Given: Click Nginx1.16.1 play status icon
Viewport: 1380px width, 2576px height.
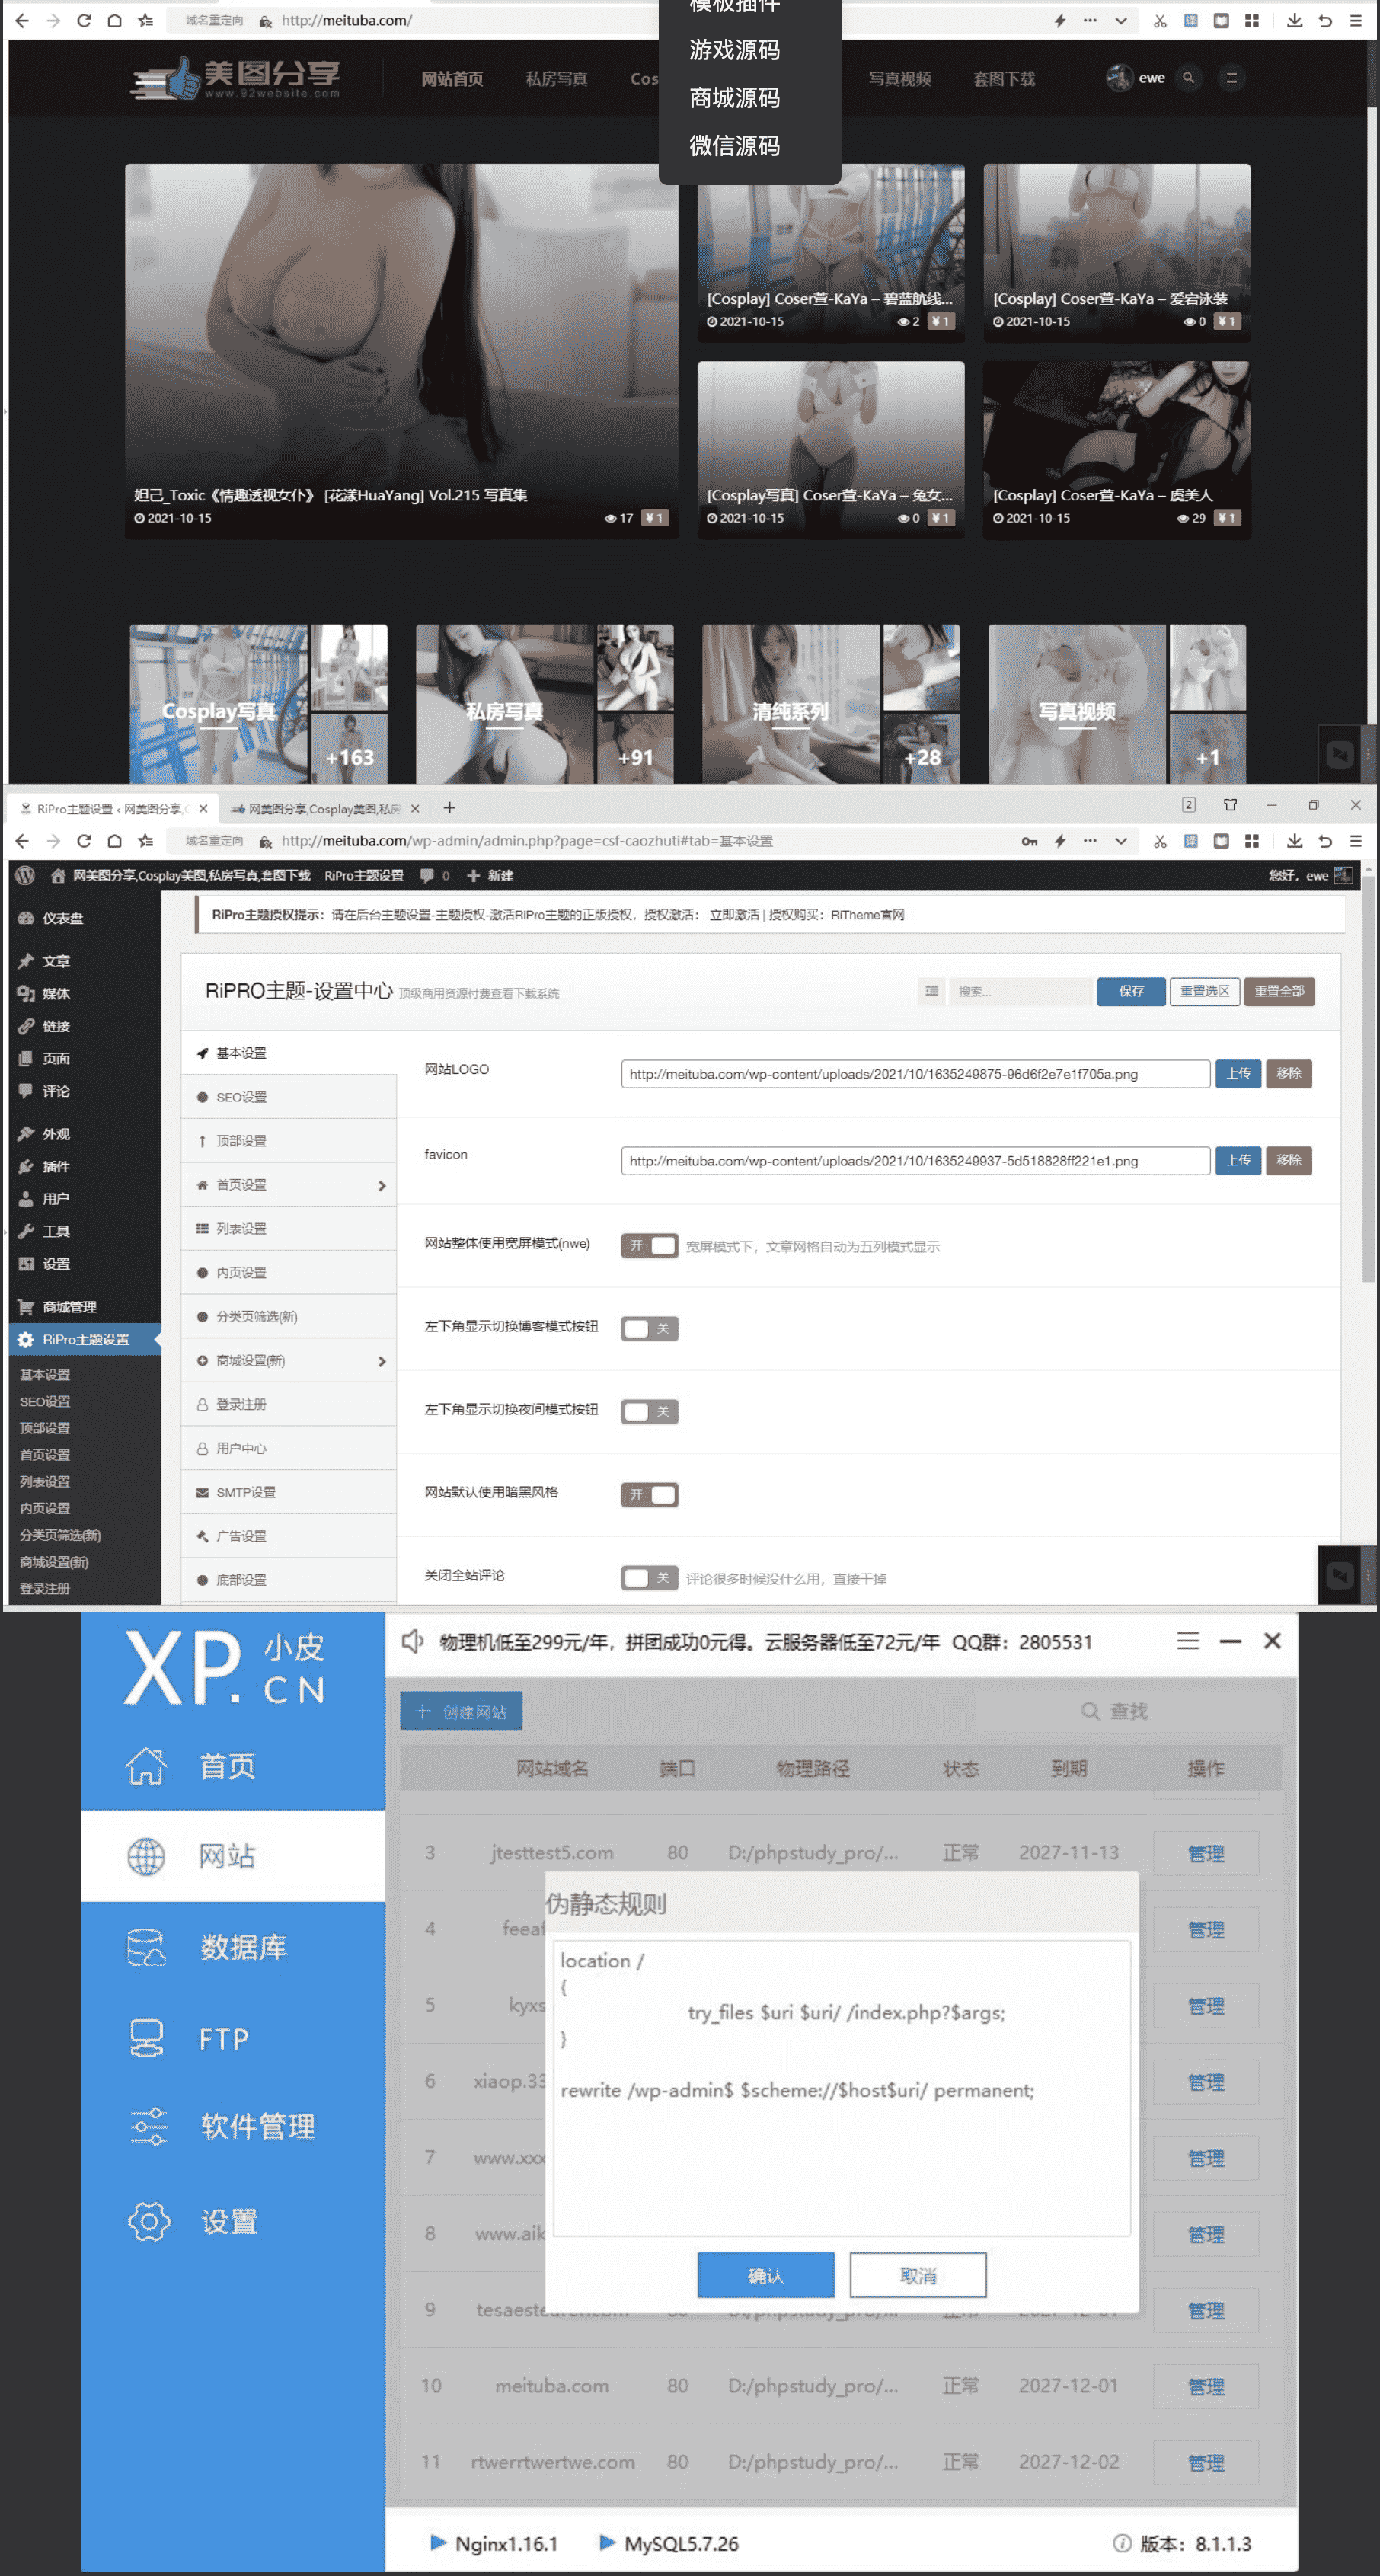Looking at the screenshot, I should coord(438,2542).
